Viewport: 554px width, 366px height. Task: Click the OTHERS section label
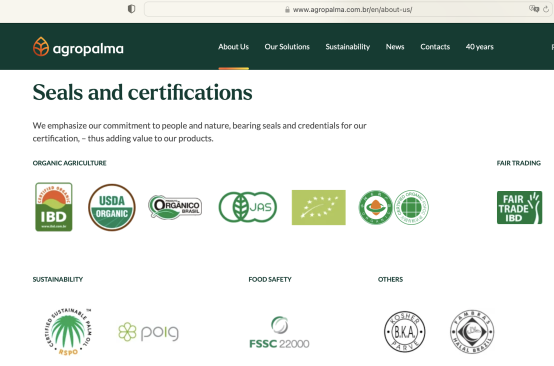click(390, 279)
